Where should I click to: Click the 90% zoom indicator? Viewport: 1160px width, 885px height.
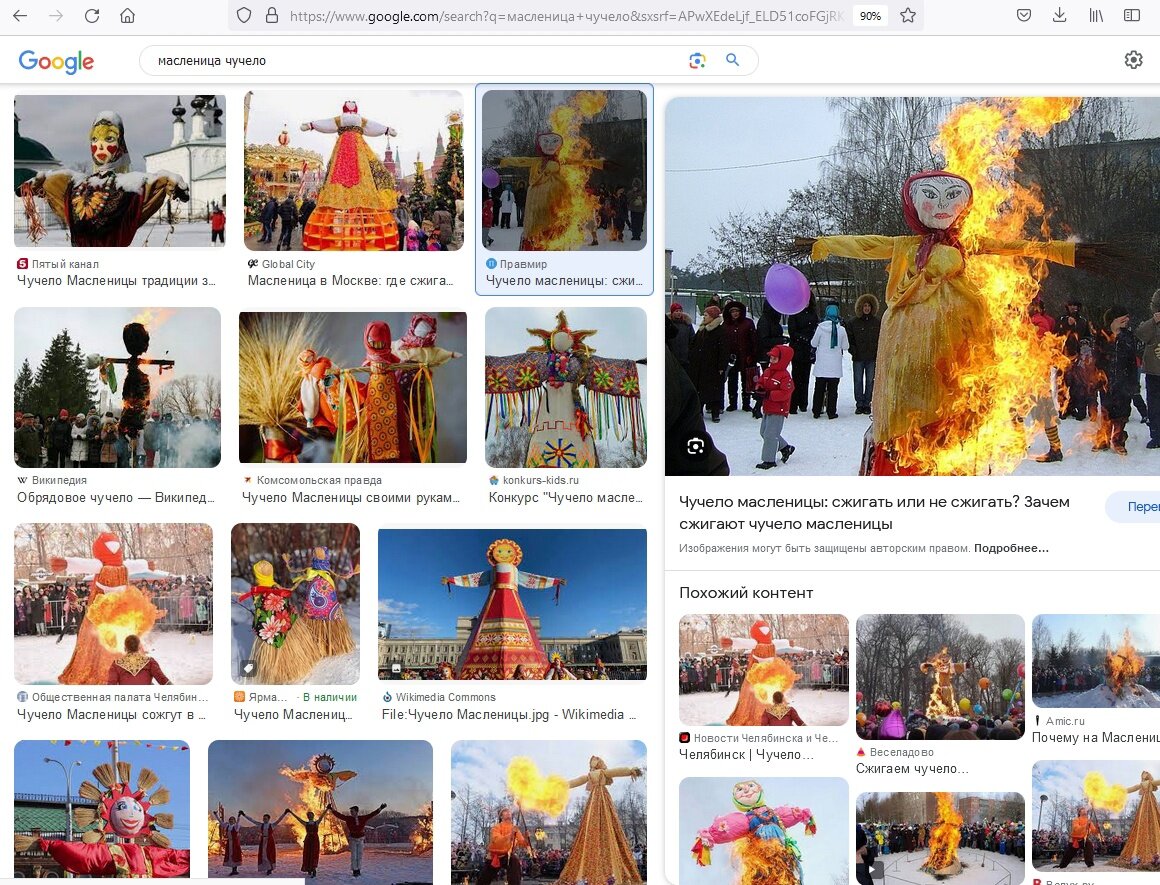click(x=871, y=16)
